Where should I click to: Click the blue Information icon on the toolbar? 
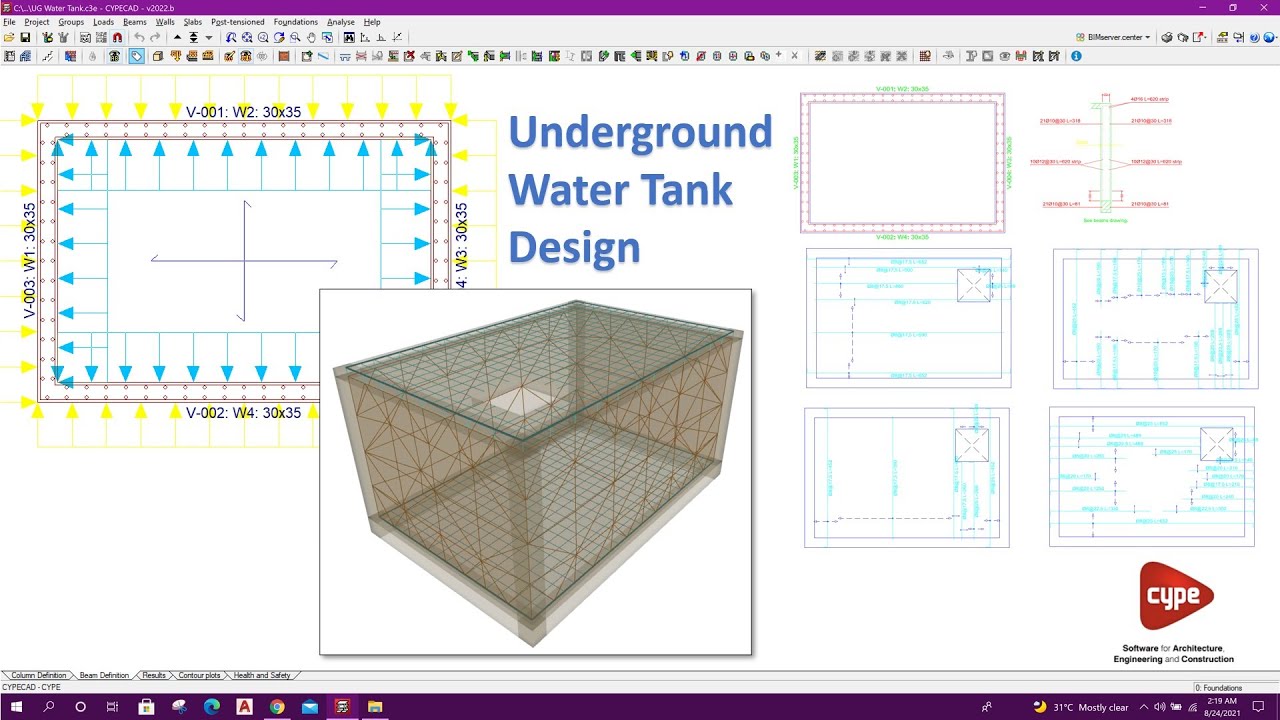(x=1076, y=56)
